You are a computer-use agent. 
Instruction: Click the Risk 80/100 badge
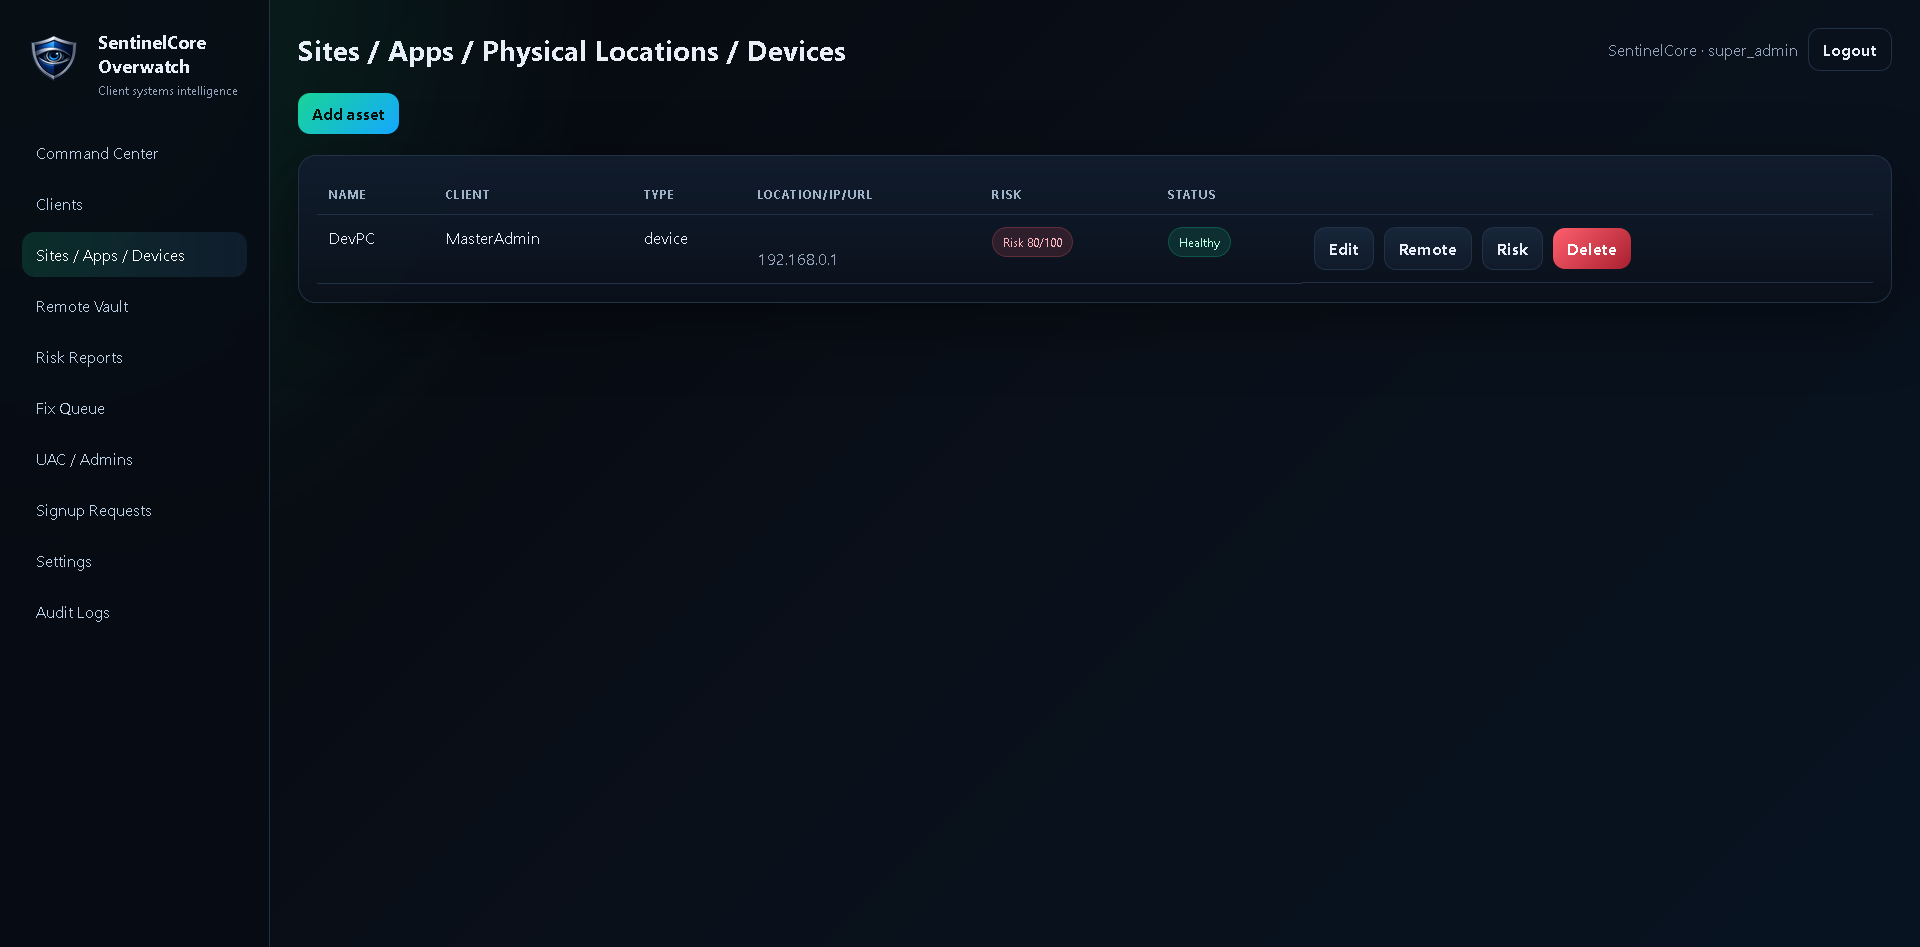(1032, 242)
